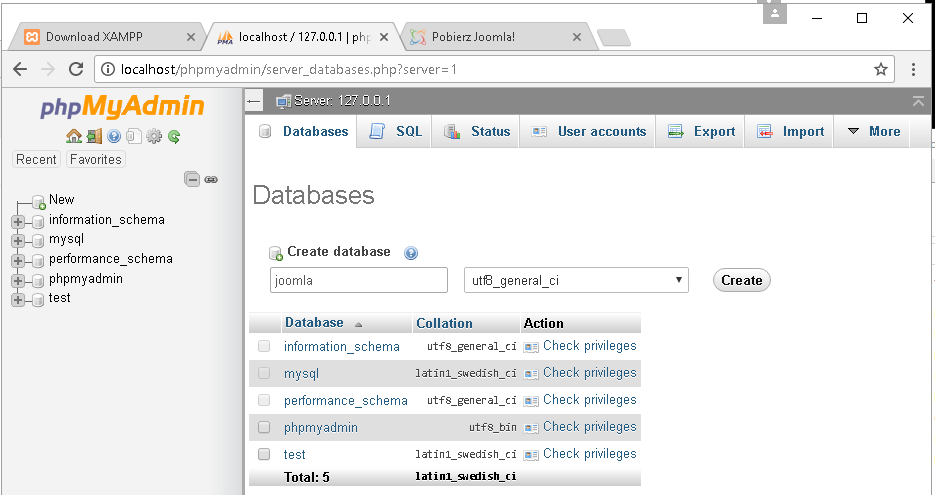The width and height of the screenshot is (935, 495).
Task: Open a new browser tab button
Action: (614, 38)
